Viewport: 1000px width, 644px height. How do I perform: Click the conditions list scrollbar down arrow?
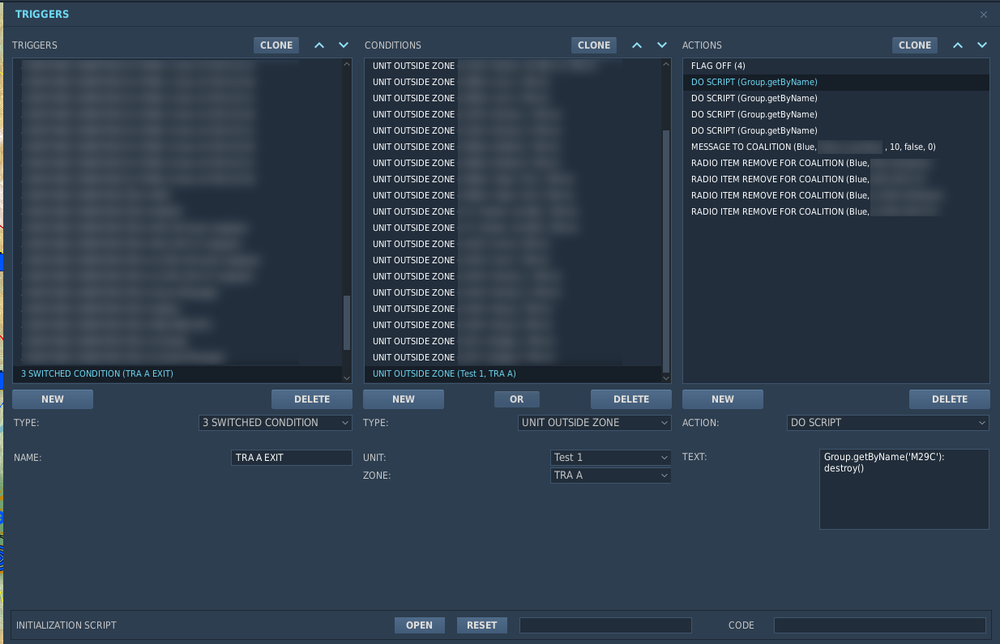667,377
